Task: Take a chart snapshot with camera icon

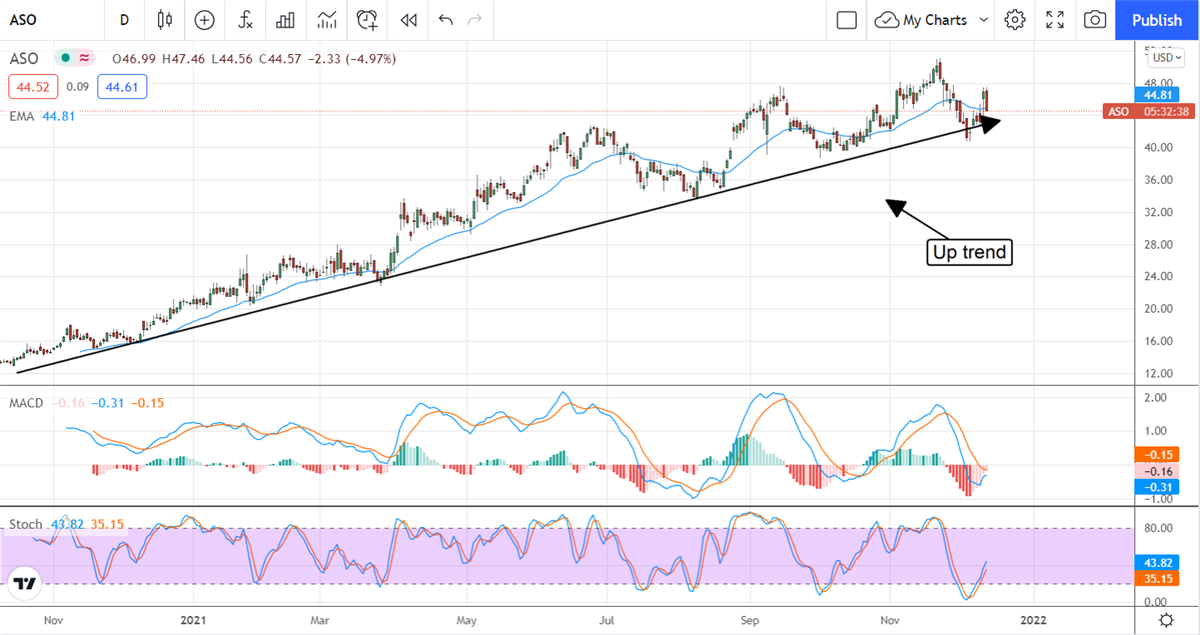Action: [x=1095, y=20]
